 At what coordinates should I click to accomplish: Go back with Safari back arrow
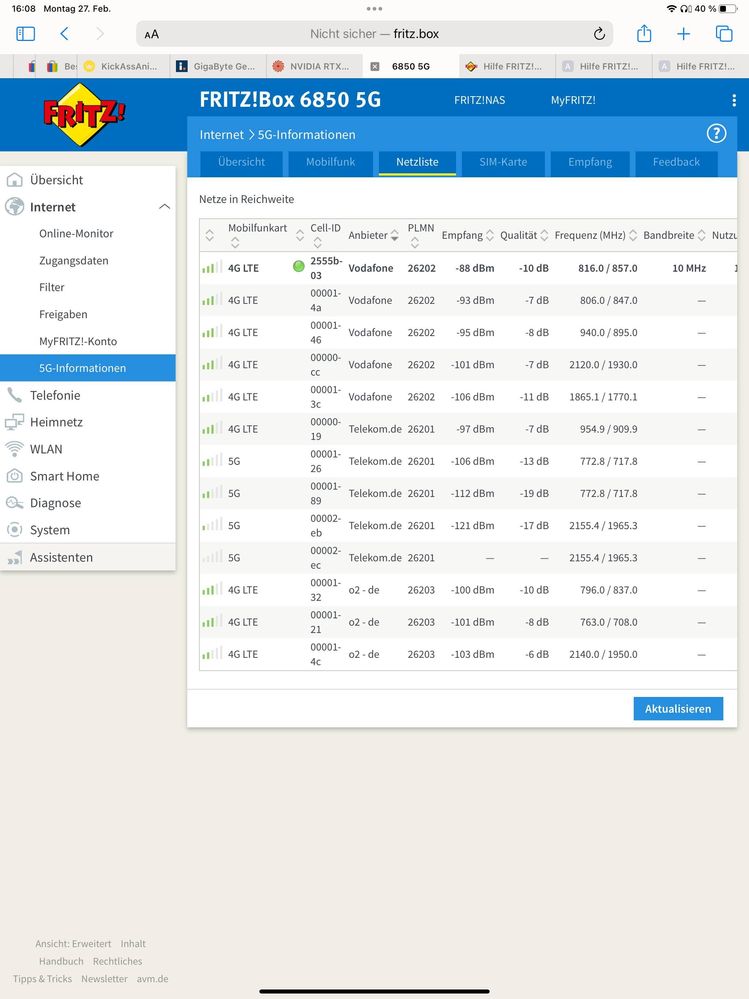[x=64, y=34]
